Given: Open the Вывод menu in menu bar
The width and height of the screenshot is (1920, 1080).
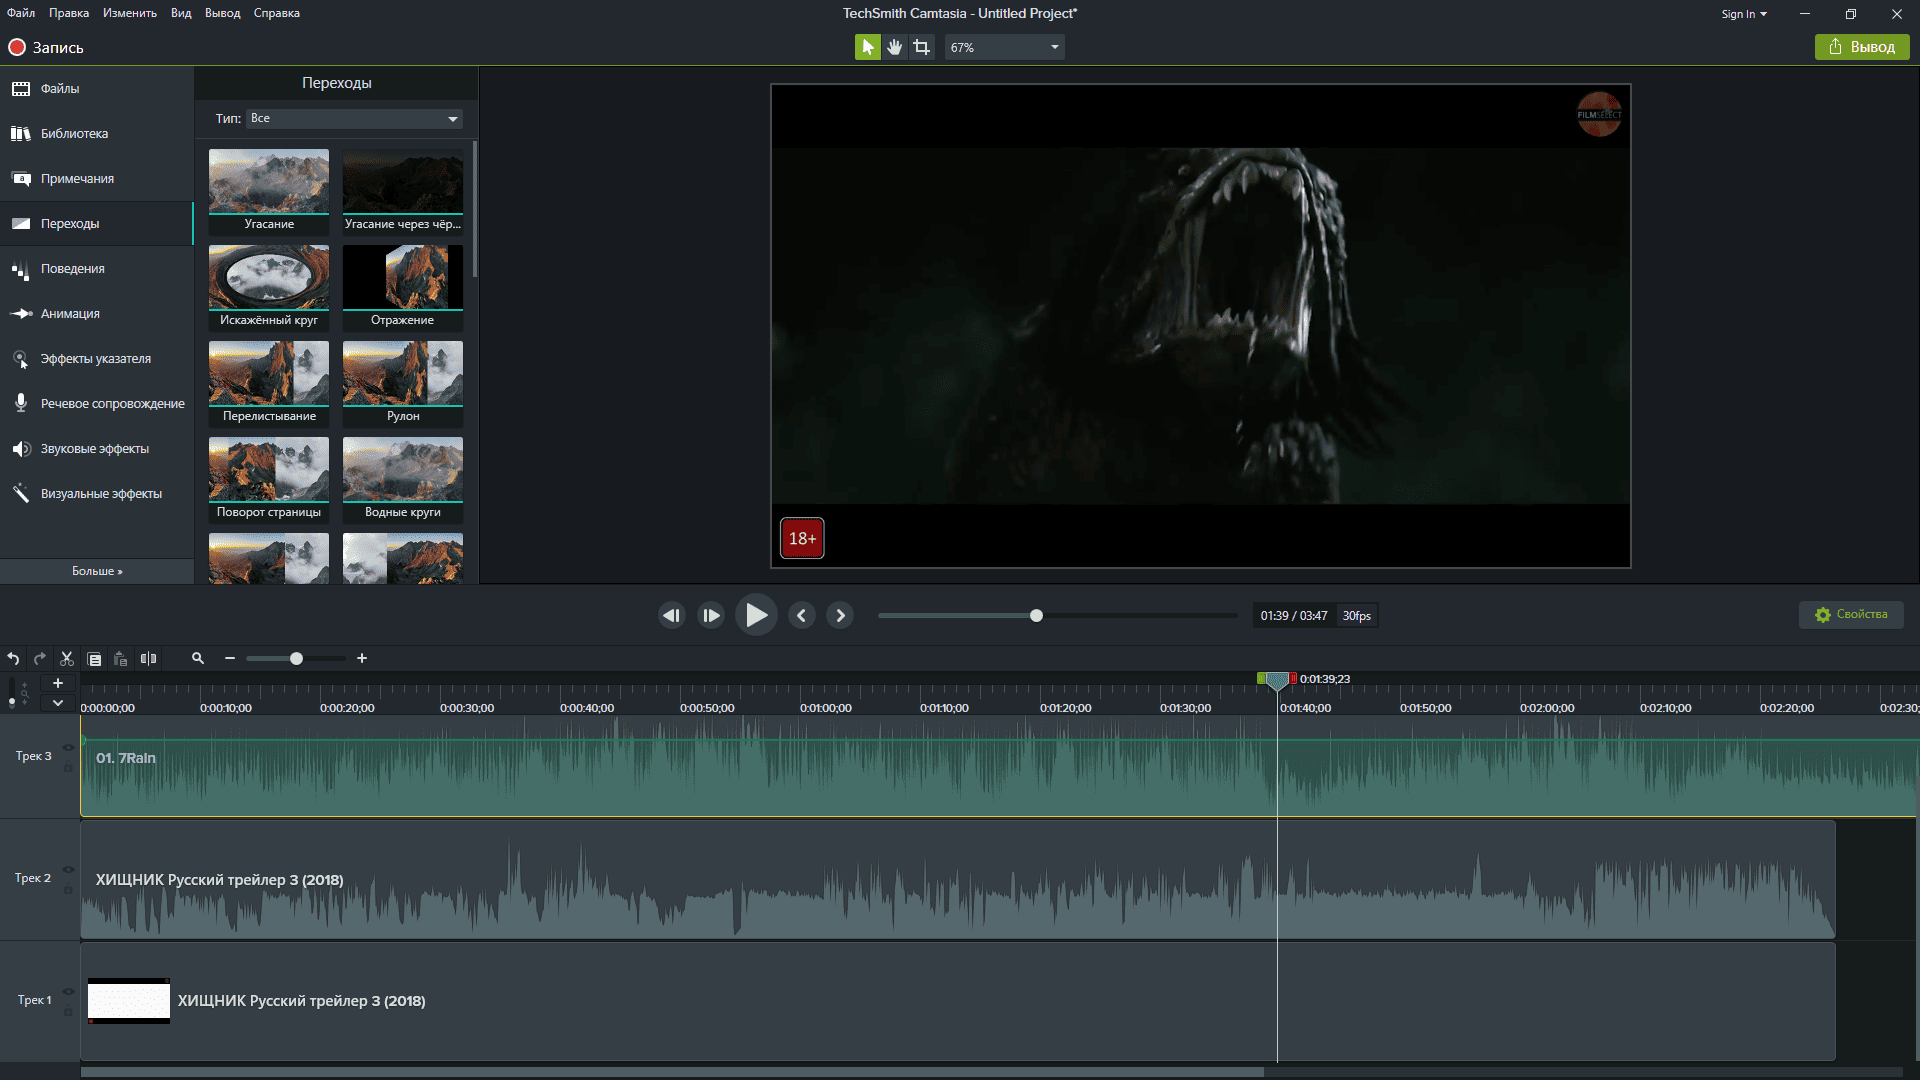Looking at the screenshot, I should click(x=223, y=13).
